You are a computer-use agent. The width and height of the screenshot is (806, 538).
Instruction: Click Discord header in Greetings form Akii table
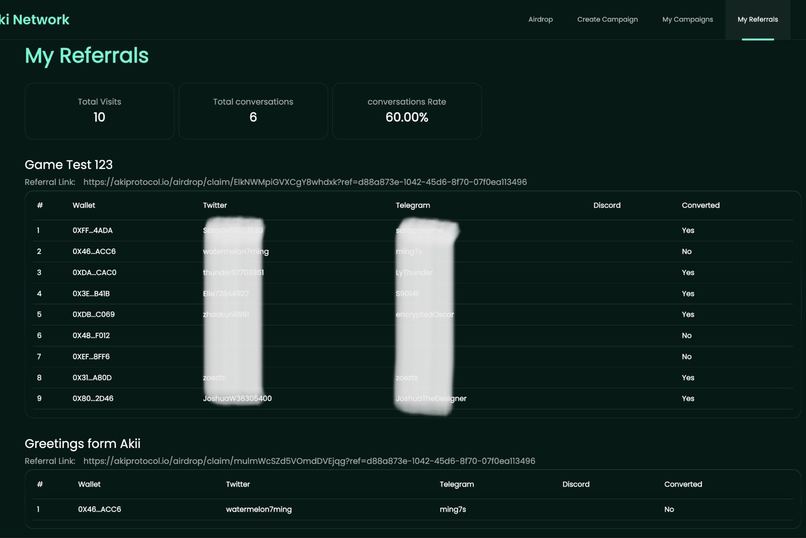(576, 484)
